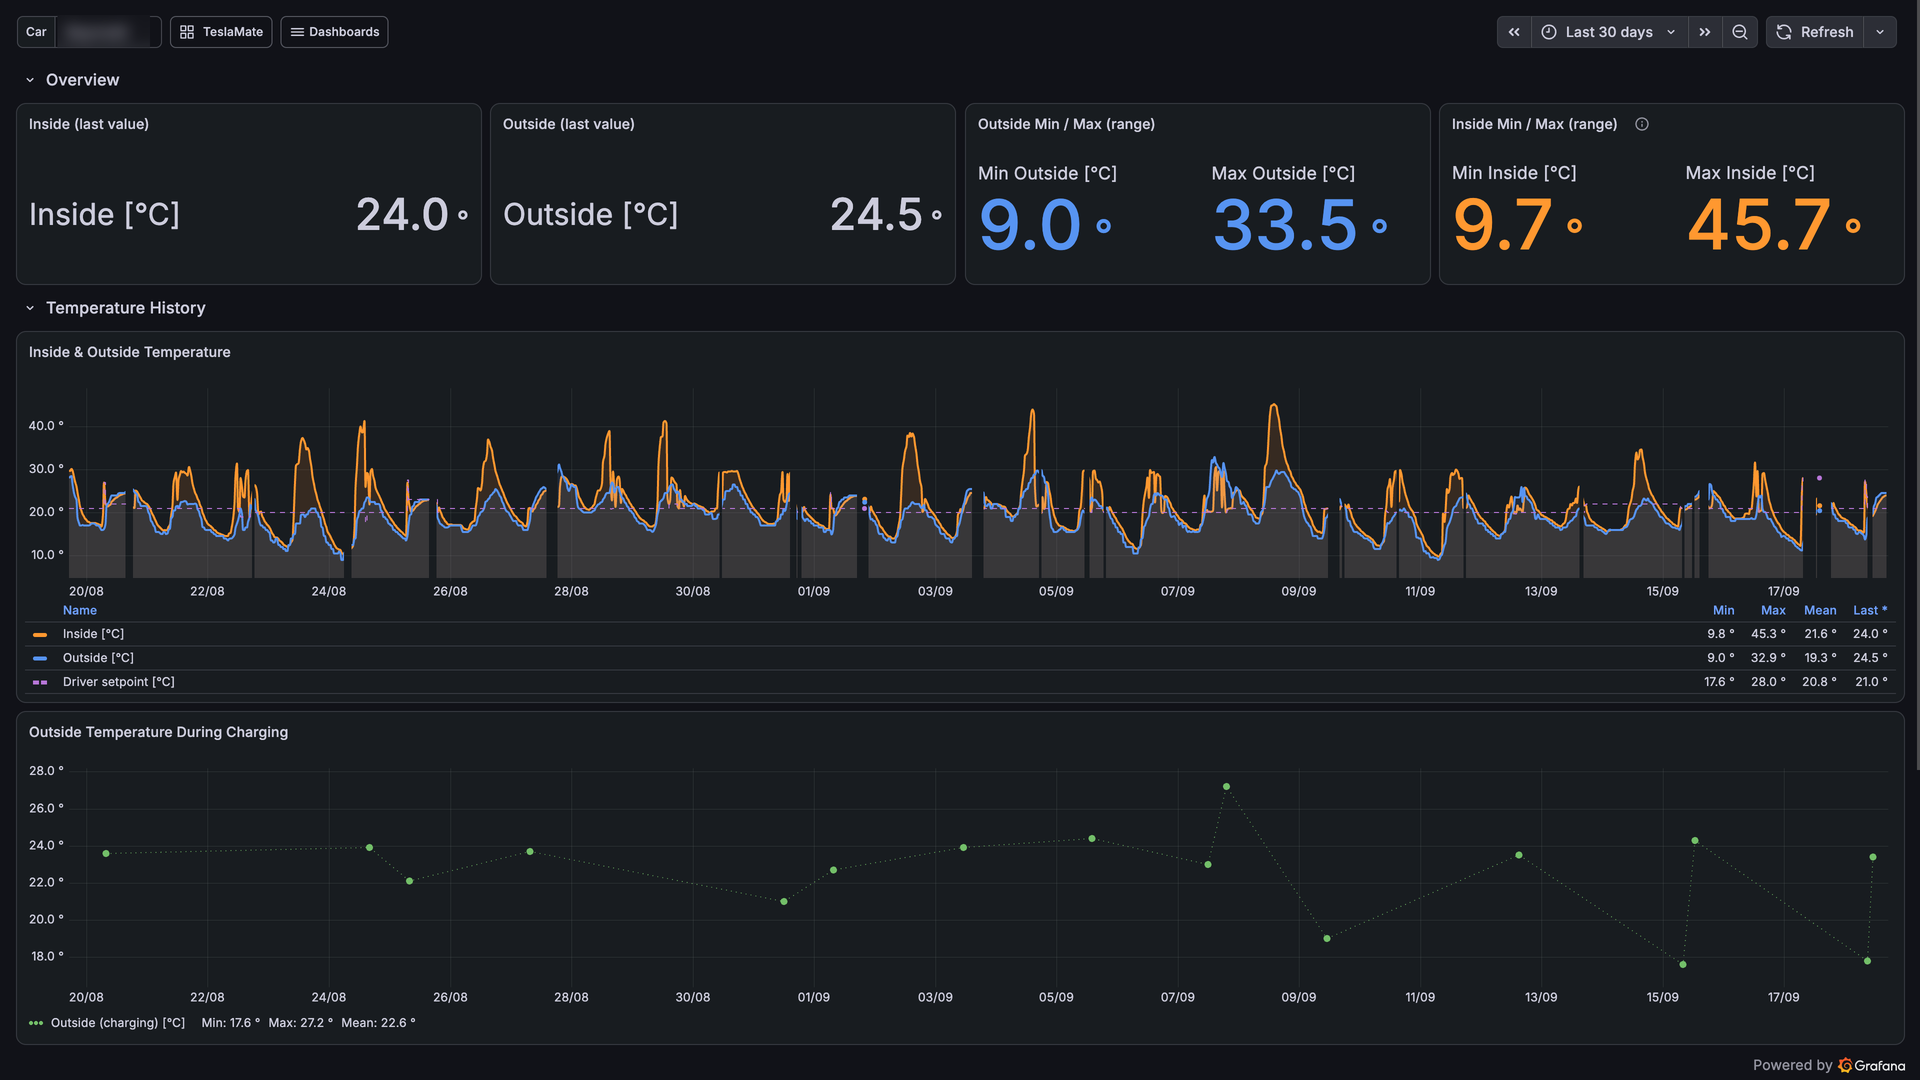Toggle Outside [°C] series in legend
Image resolution: width=1920 pixels, height=1080 pixels.
coord(98,658)
